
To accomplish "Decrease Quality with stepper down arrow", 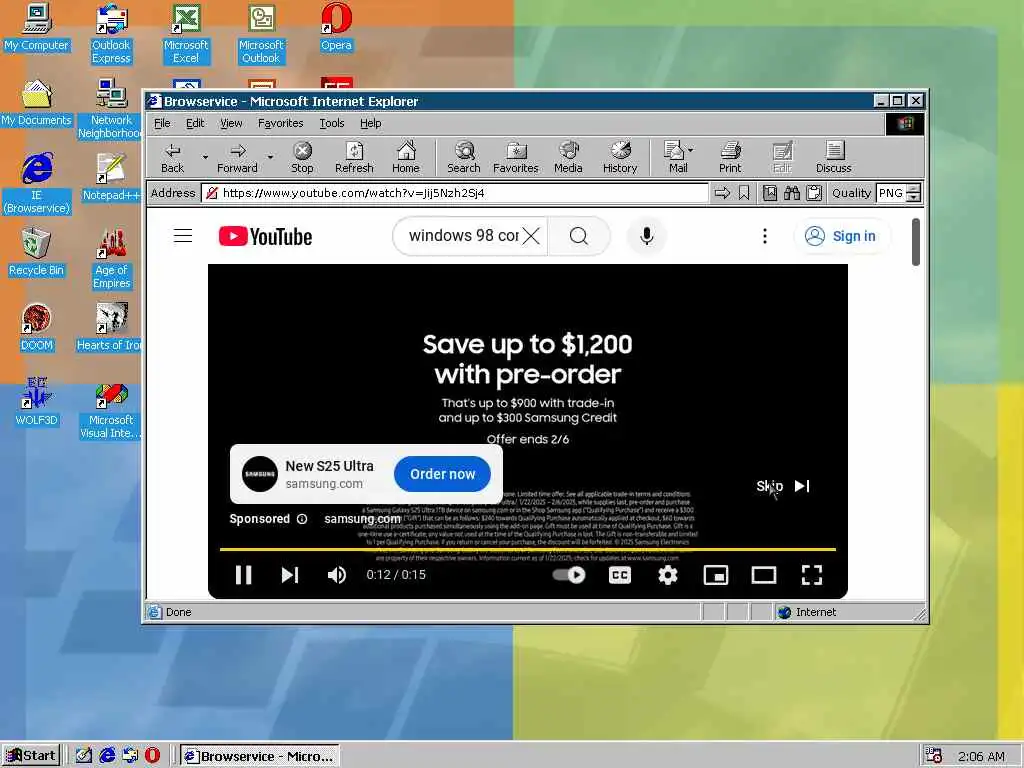I will pos(914,197).
